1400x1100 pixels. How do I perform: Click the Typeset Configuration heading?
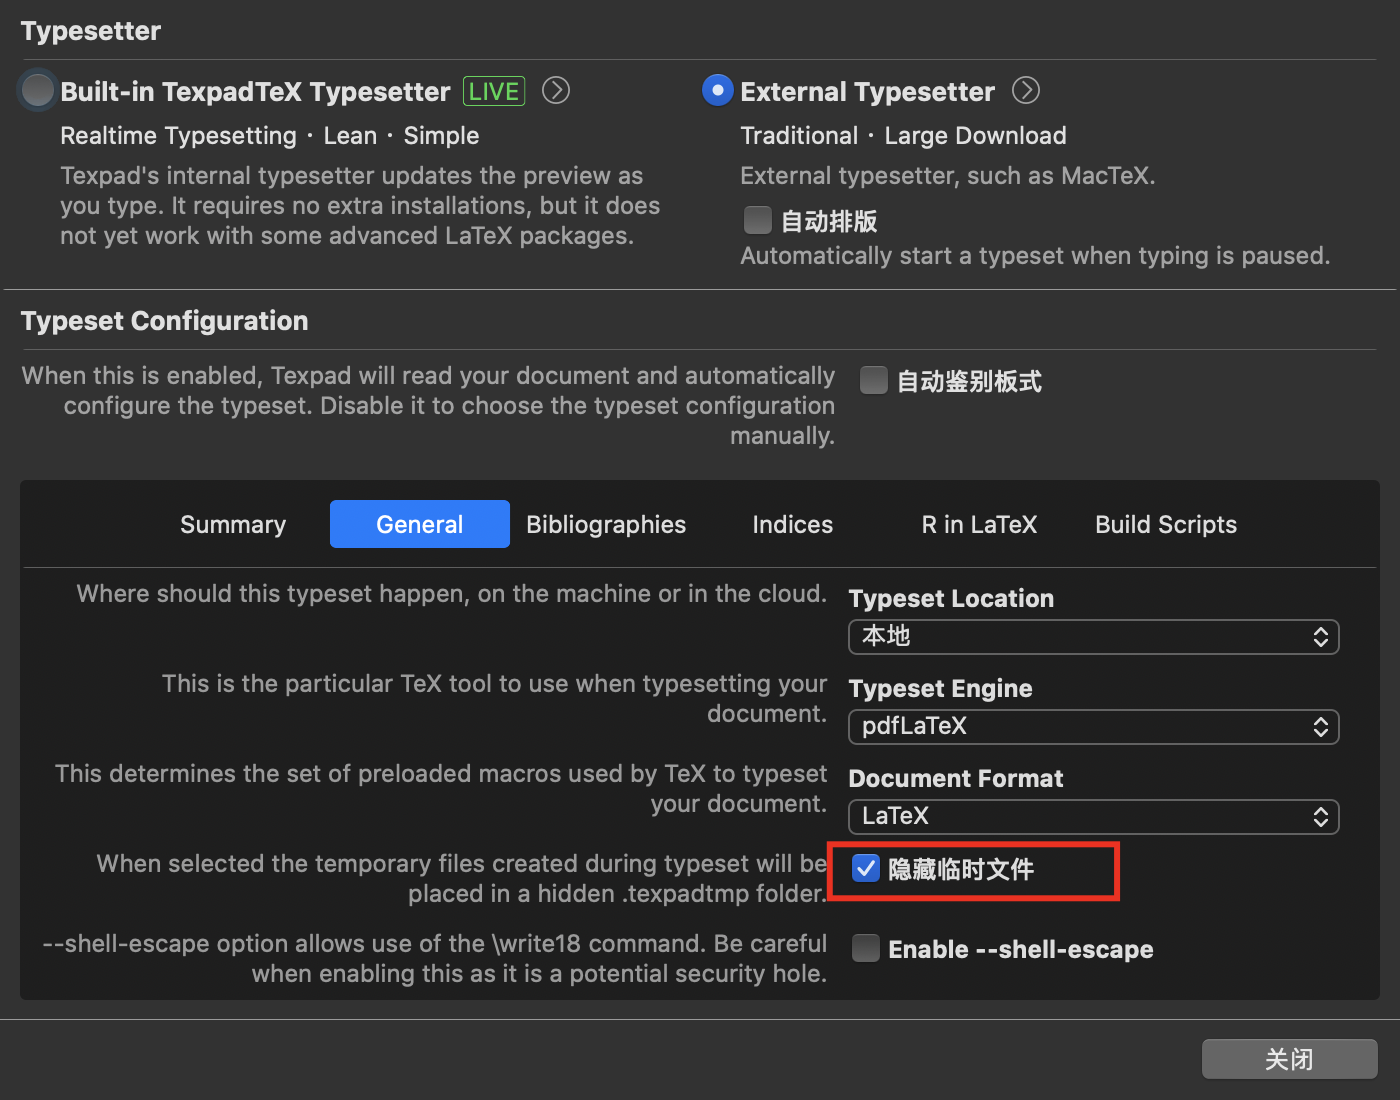click(165, 321)
